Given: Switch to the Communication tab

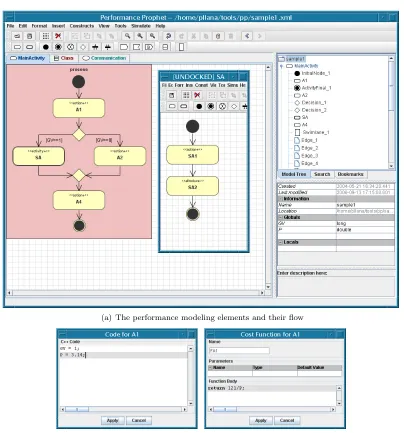Looking at the screenshot, I should pyautogui.click(x=104, y=58).
